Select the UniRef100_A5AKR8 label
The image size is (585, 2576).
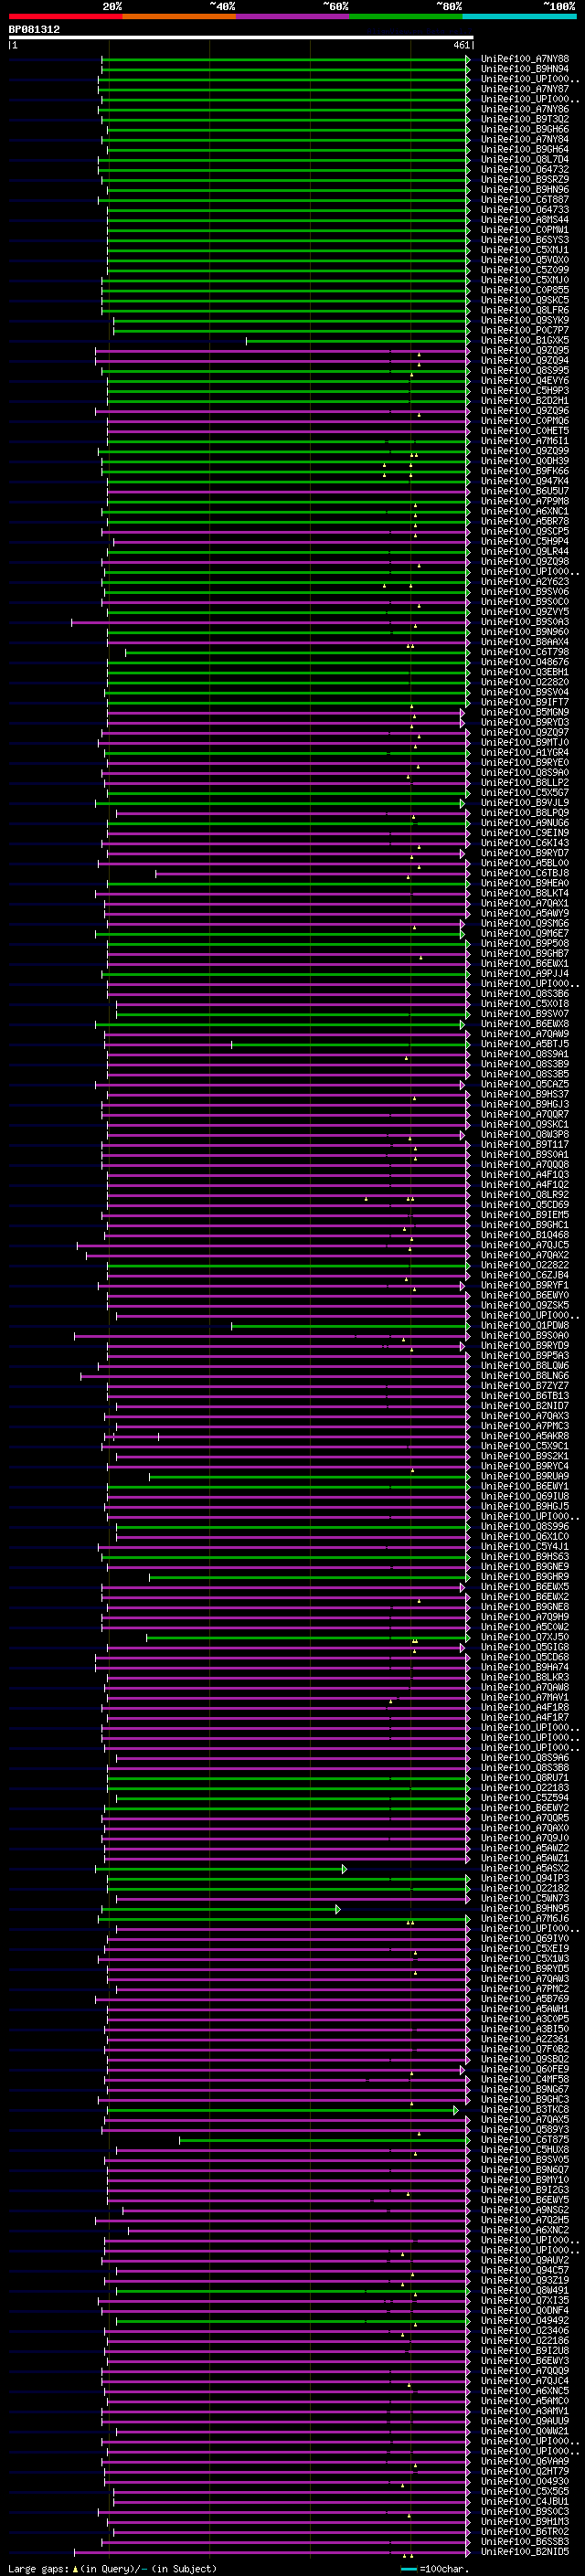coord(524,1436)
